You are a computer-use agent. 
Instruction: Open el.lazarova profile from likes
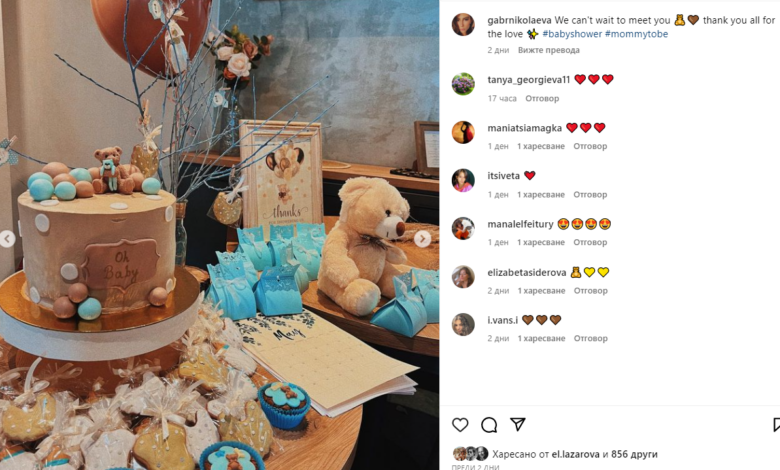click(576, 454)
